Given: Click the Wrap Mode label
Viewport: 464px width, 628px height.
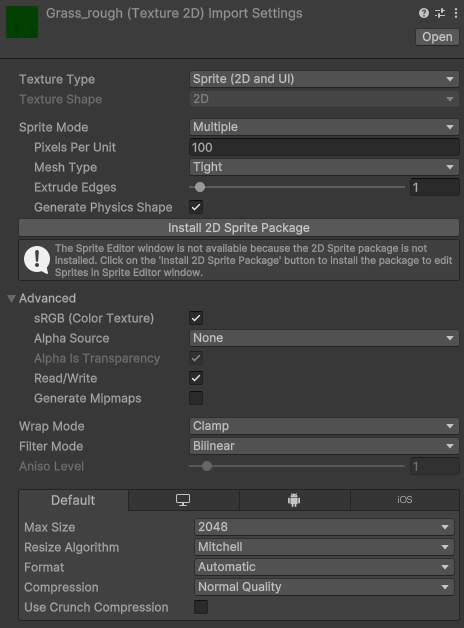Looking at the screenshot, I should click(x=52, y=426).
